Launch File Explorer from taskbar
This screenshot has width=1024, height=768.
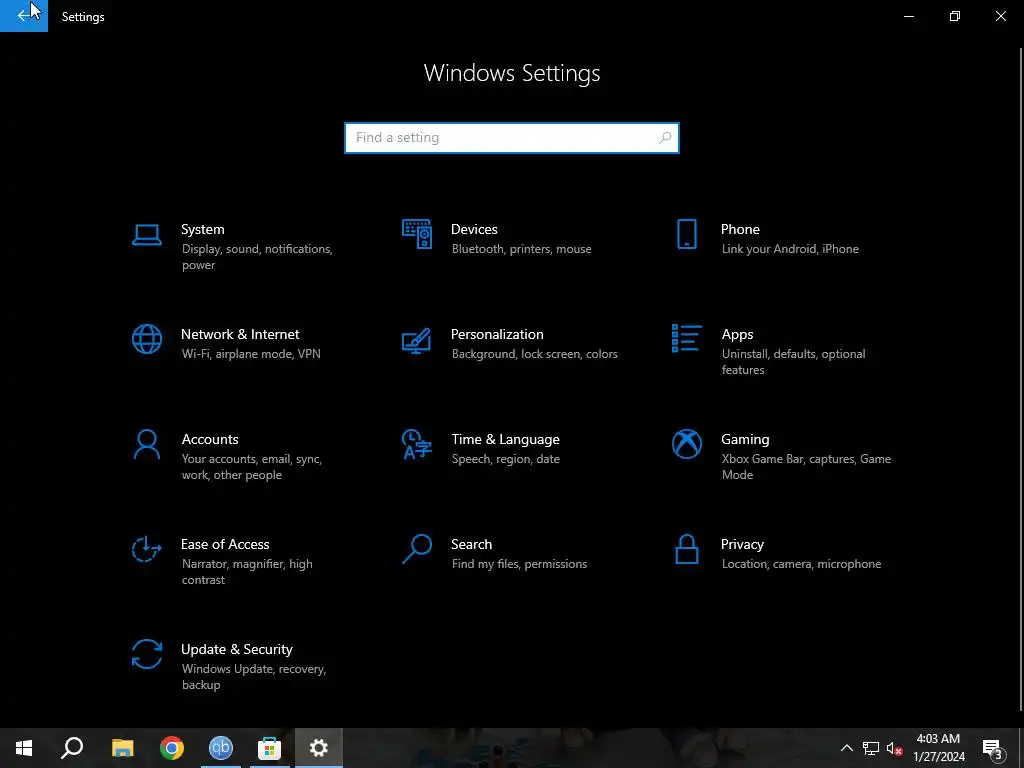pos(122,748)
